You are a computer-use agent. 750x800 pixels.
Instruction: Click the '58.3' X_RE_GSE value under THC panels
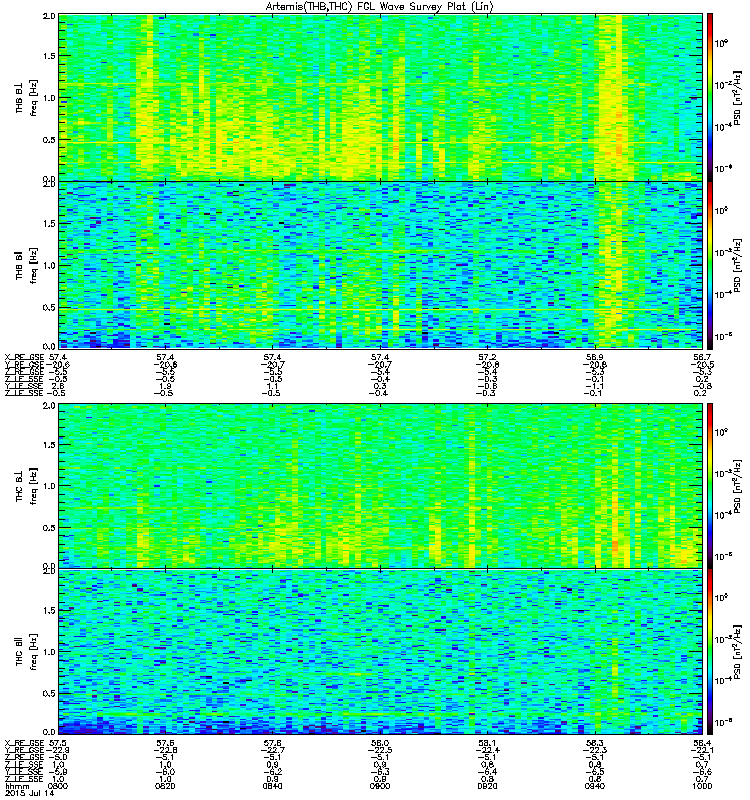click(595, 743)
